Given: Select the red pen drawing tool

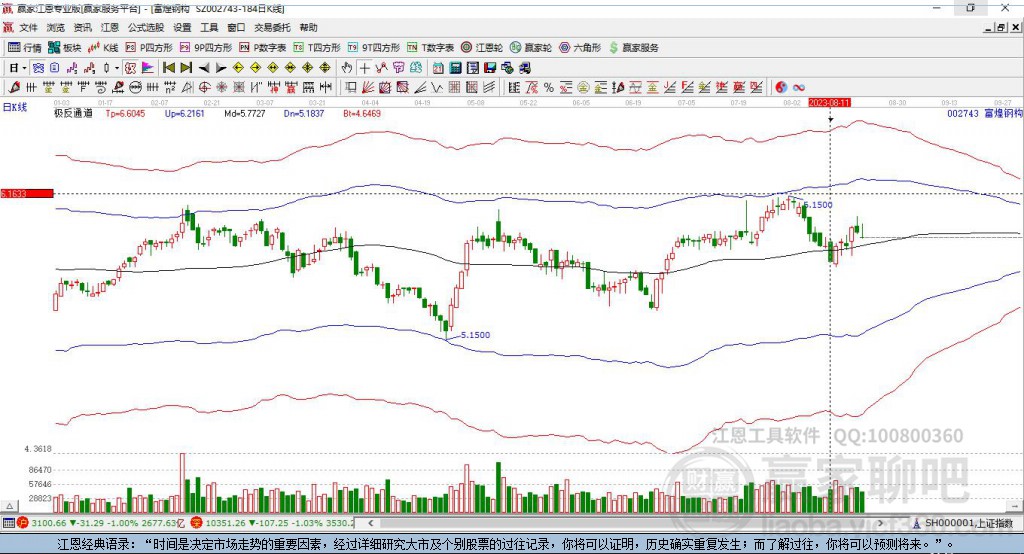Looking at the screenshot, I should pyautogui.click(x=14, y=87).
